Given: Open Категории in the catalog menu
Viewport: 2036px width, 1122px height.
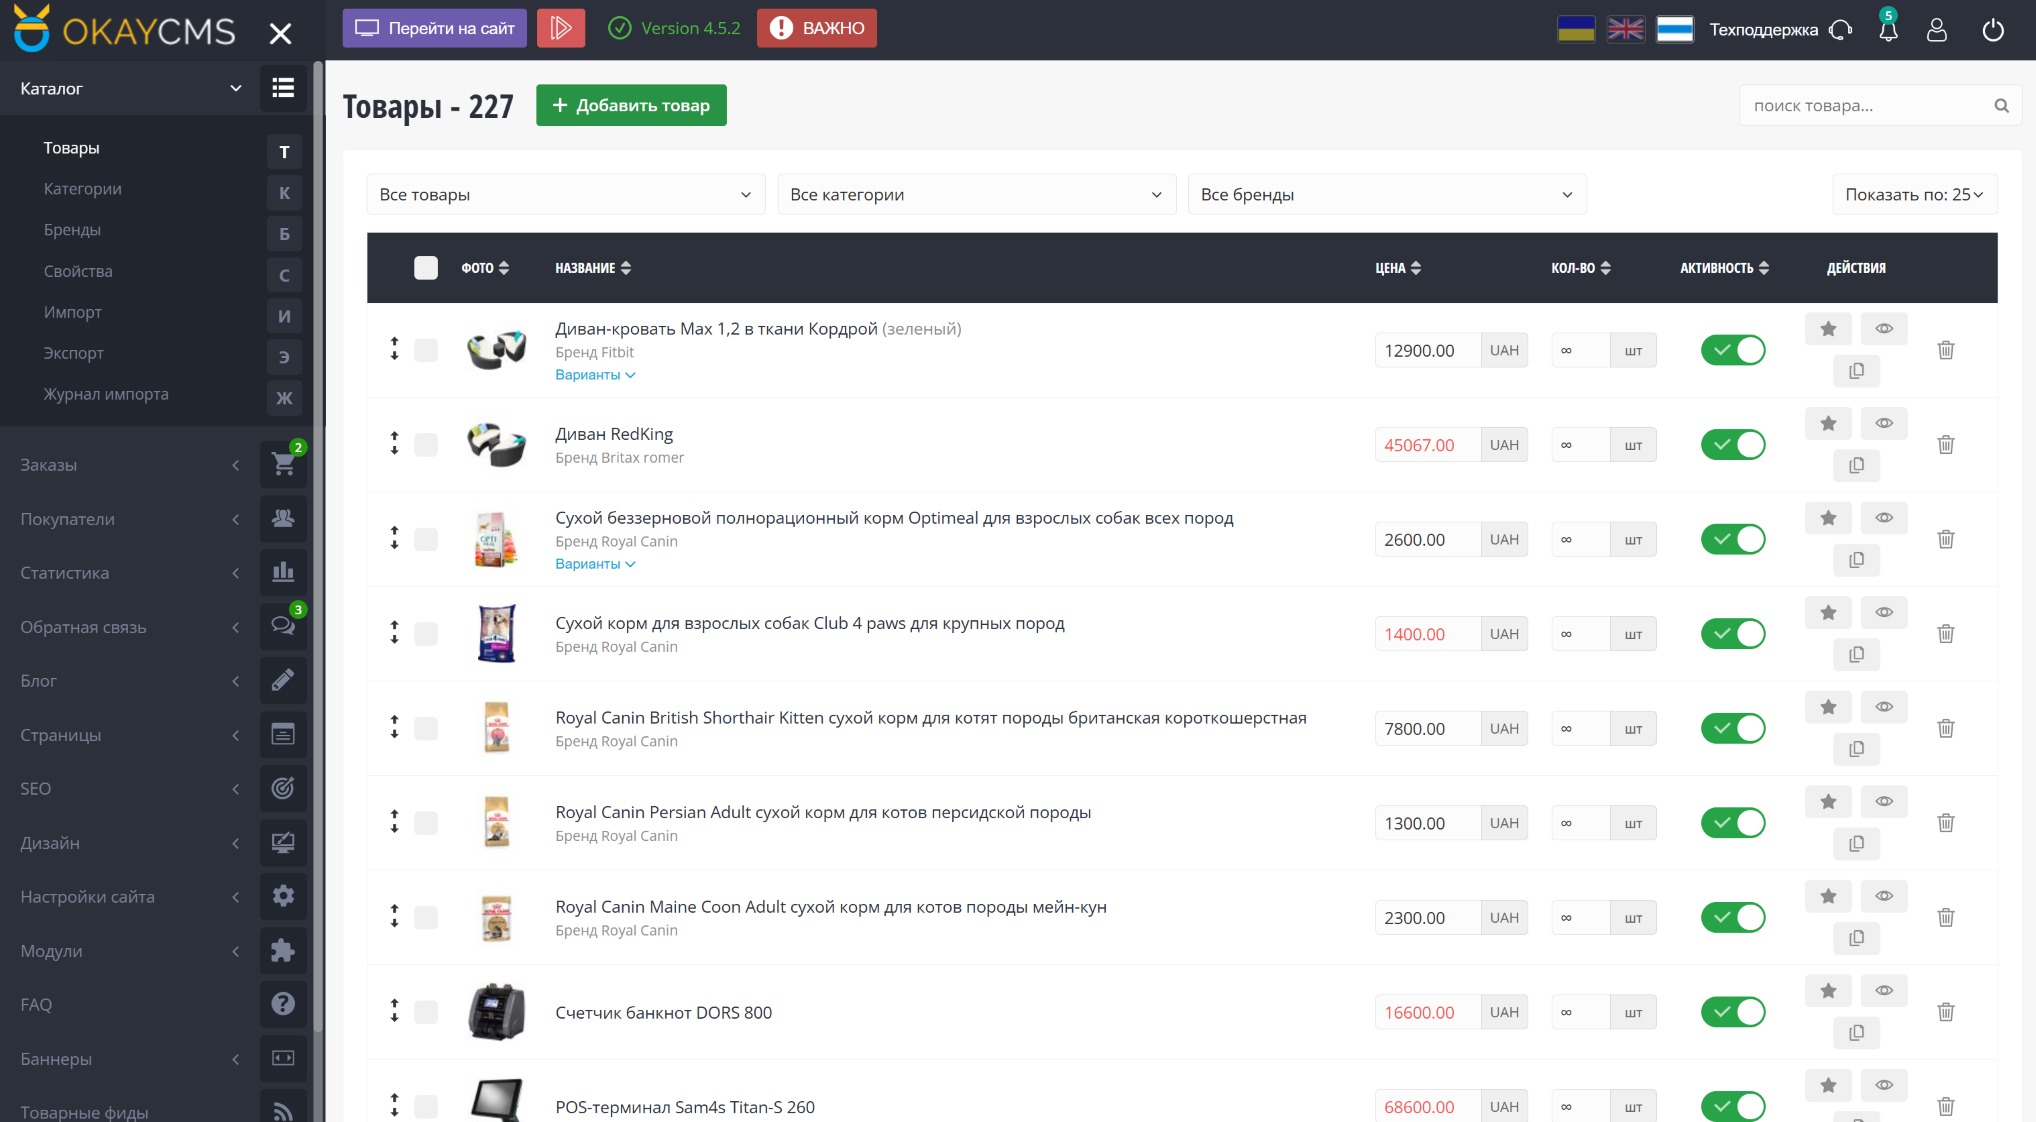Looking at the screenshot, I should [x=83, y=189].
